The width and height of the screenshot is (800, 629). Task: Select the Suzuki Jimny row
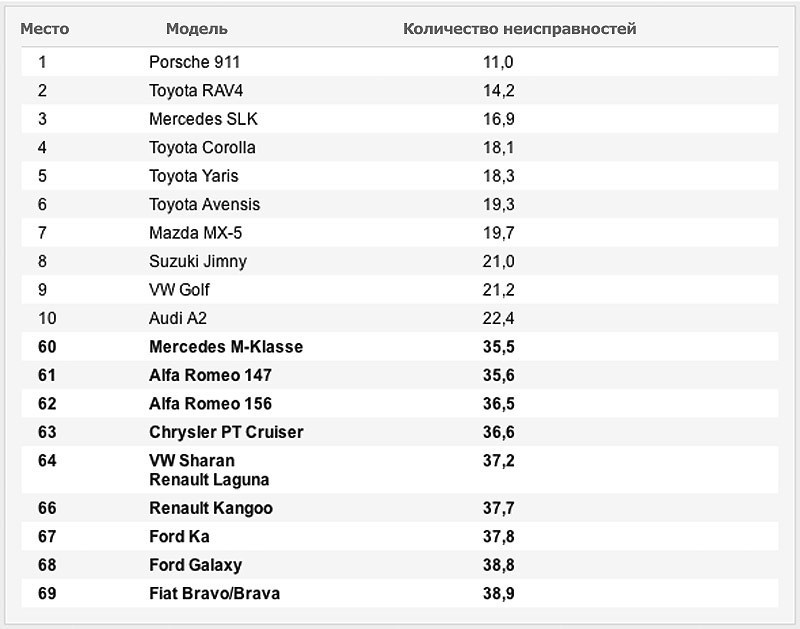tap(399, 261)
